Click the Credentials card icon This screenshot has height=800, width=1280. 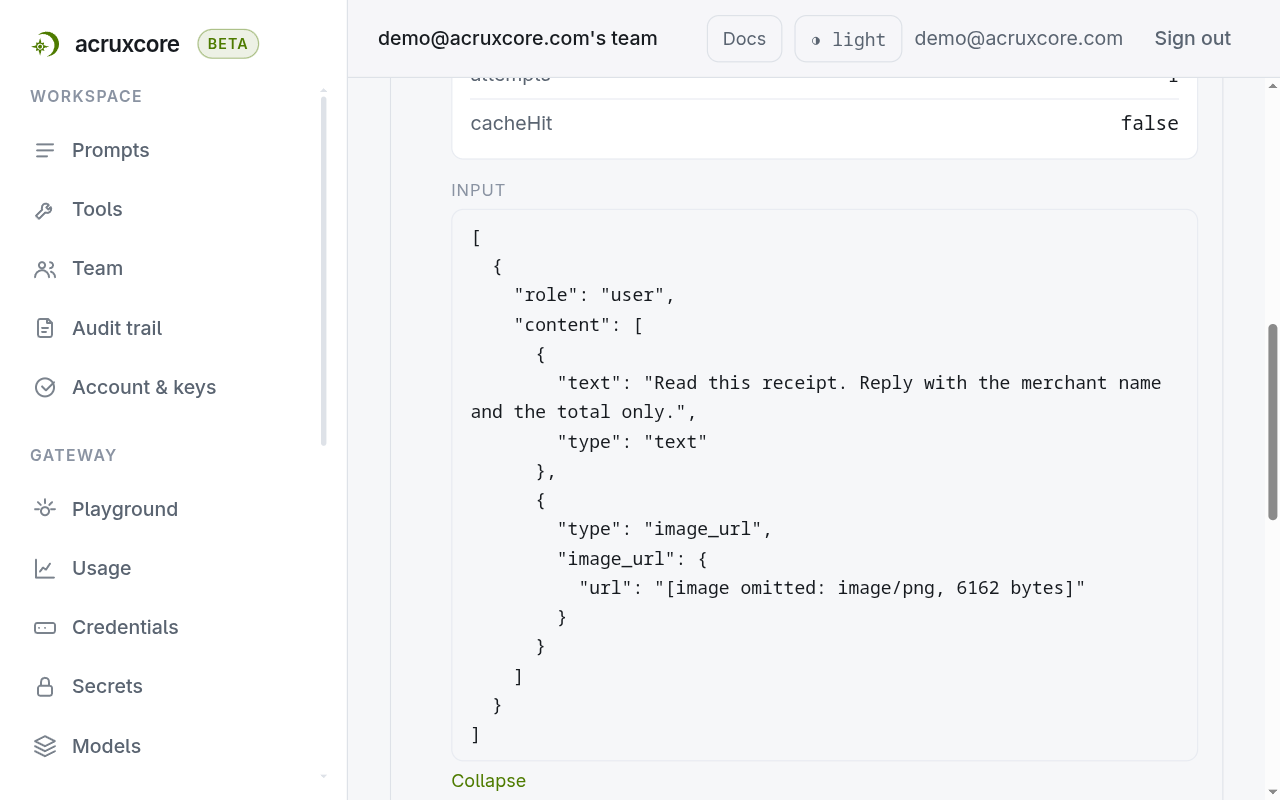(x=45, y=627)
